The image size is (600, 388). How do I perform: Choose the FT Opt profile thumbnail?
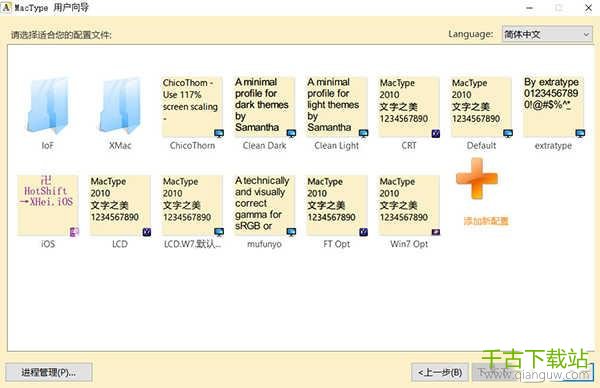tap(337, 205)
